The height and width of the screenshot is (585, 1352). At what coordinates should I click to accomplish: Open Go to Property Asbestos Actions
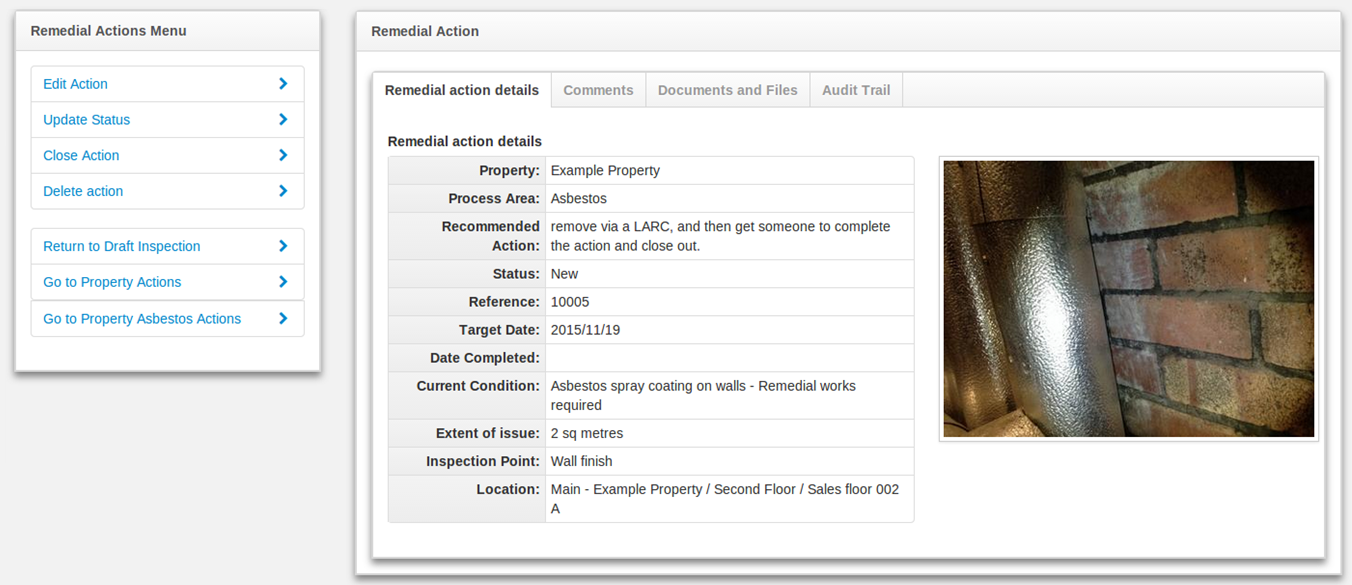point(142,319)
